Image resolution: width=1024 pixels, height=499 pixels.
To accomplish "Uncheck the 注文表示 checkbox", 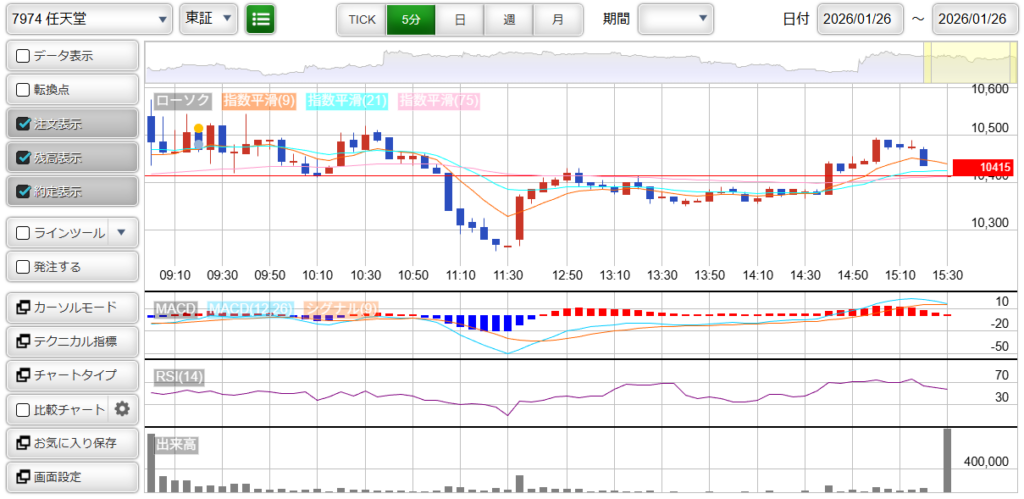I will 24,124.
